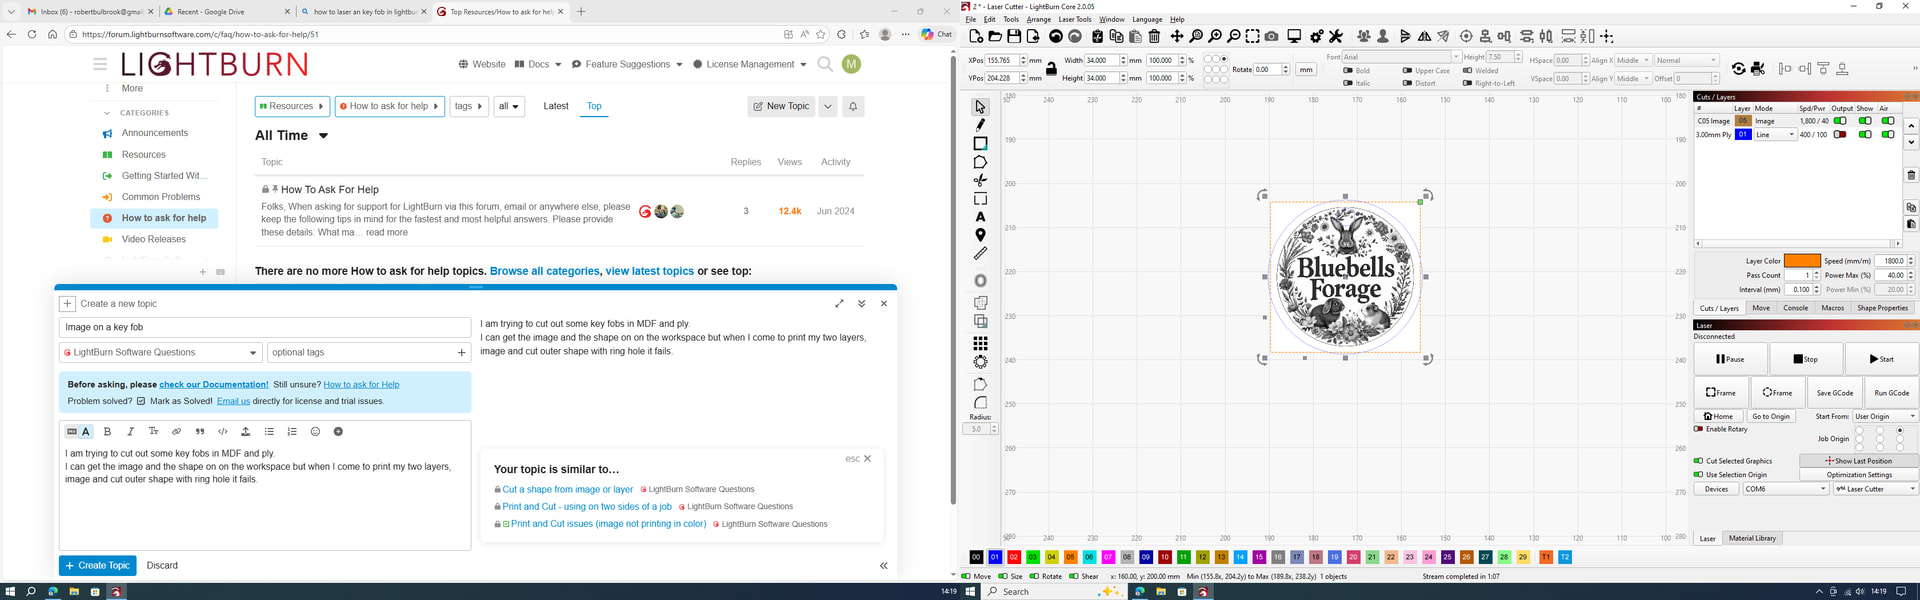Select red palette swatch 02
This screenshot has height=600, width=1920.
click(1014, 557)
